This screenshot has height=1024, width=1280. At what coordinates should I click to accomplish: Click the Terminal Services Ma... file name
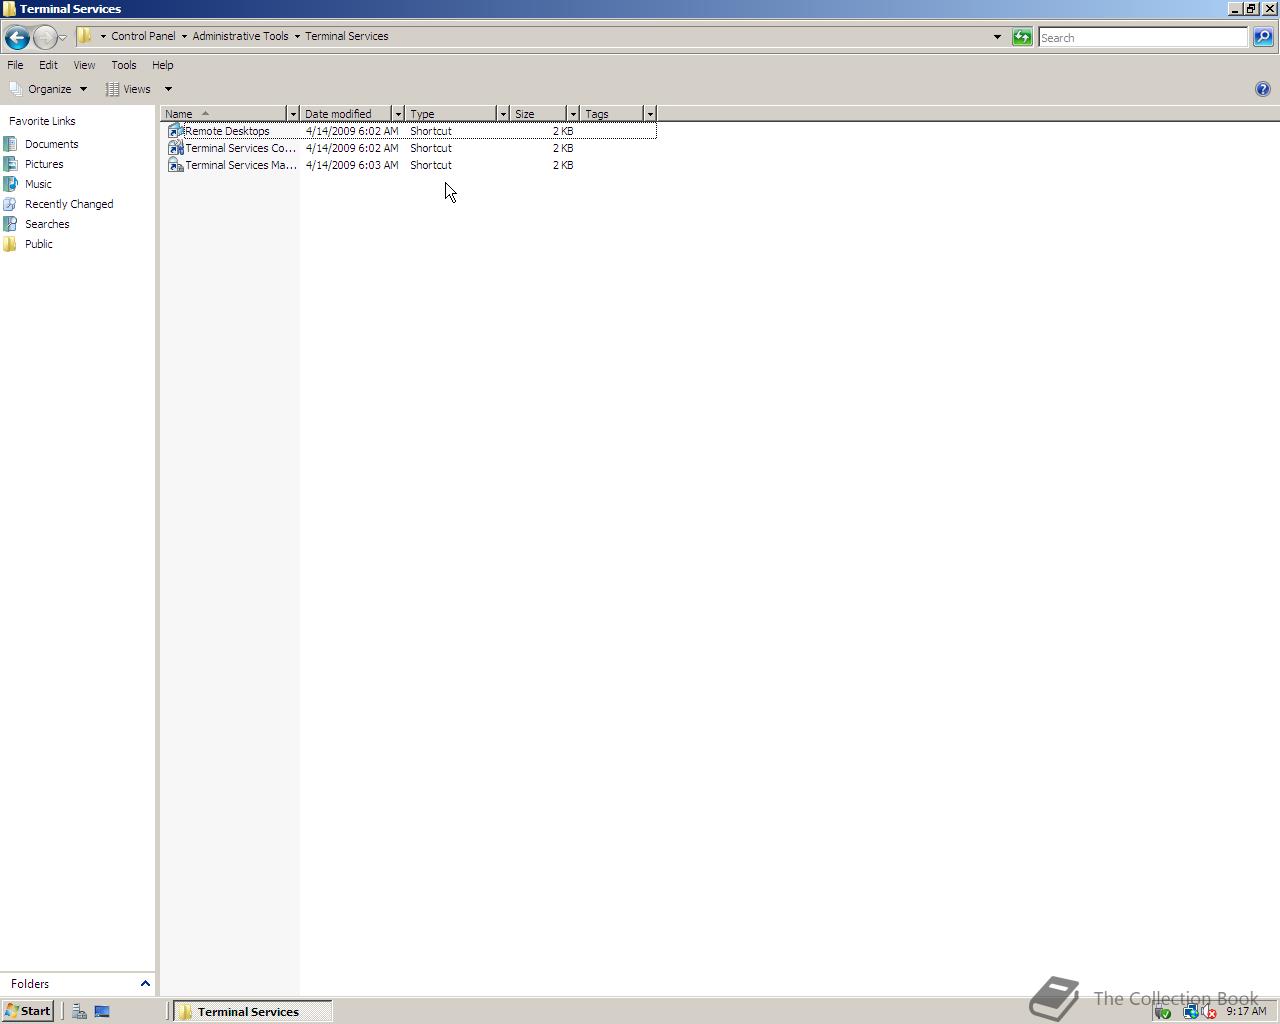pyautogui.click(x=241, y=165)
